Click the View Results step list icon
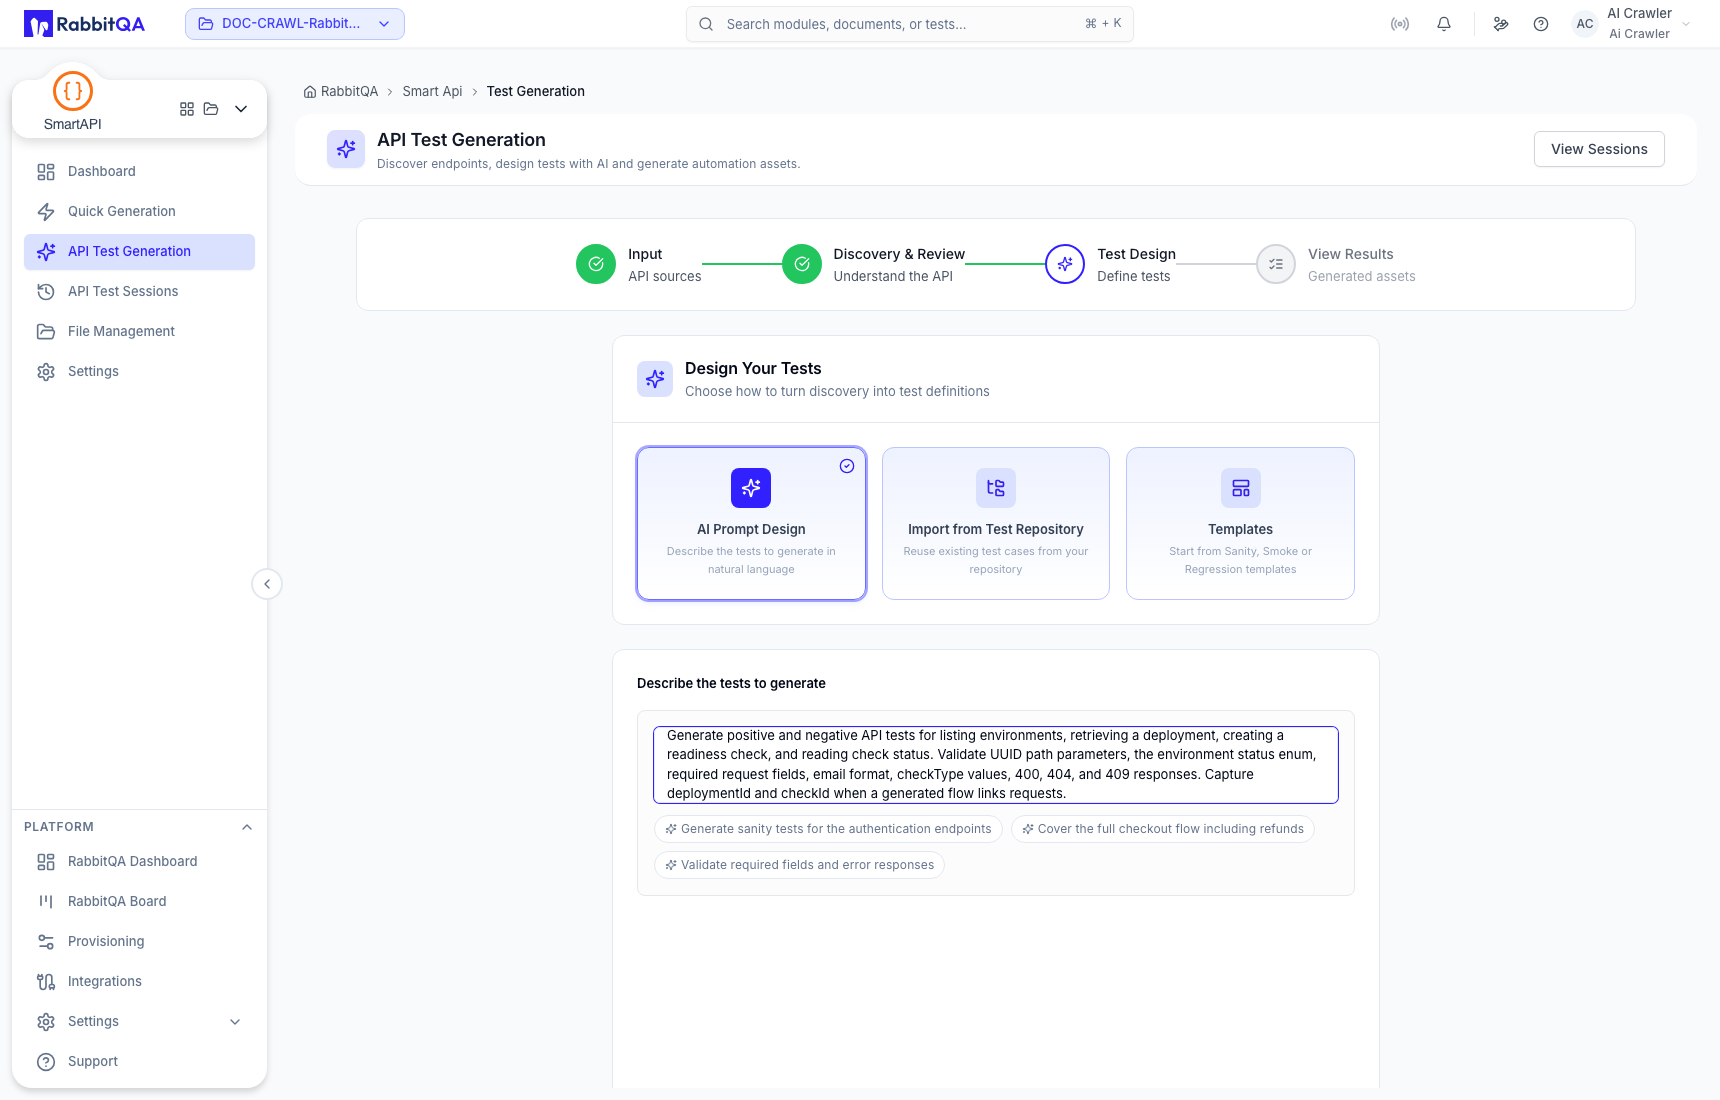 (x=1276, y=264)
